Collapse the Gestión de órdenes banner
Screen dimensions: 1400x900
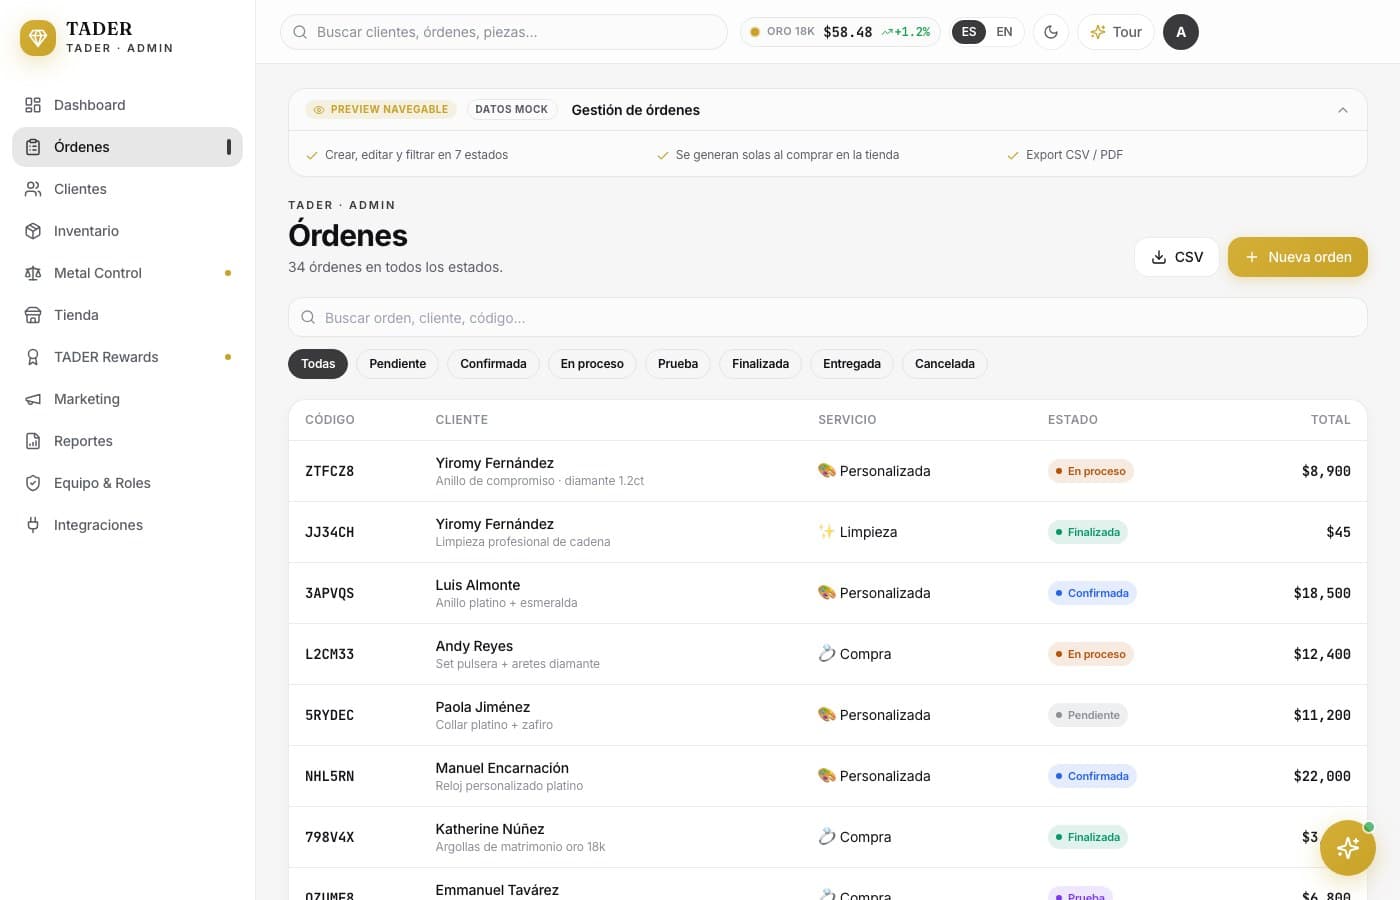(1343, 110)
